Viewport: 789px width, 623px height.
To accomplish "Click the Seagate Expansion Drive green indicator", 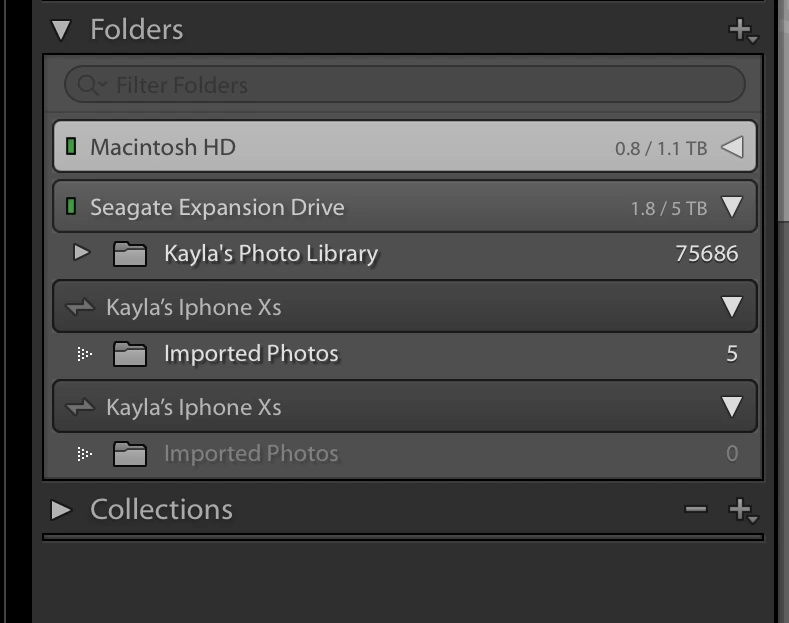I will coord(71,206).
